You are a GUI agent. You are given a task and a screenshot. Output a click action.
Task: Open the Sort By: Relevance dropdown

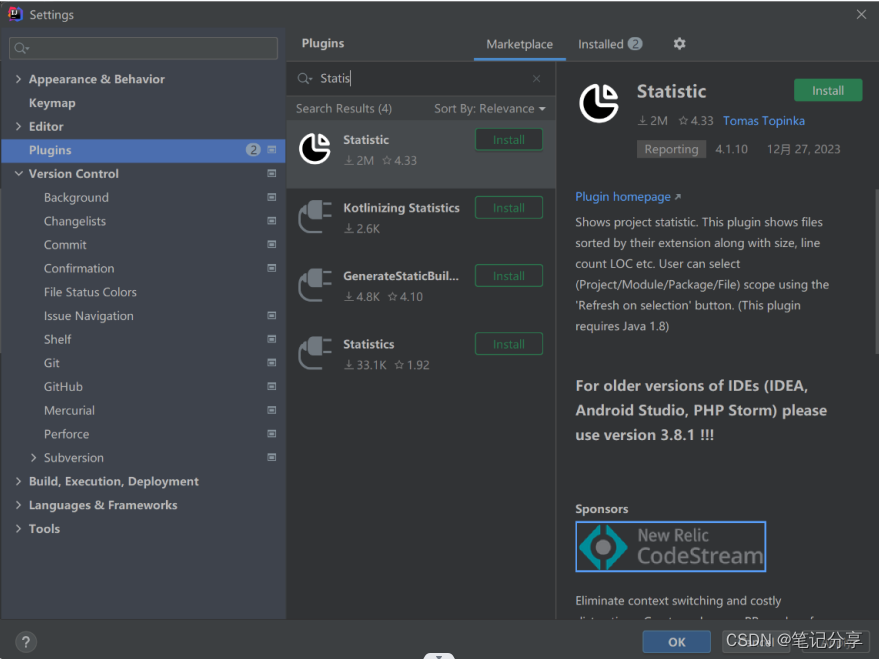click(489, 109)
